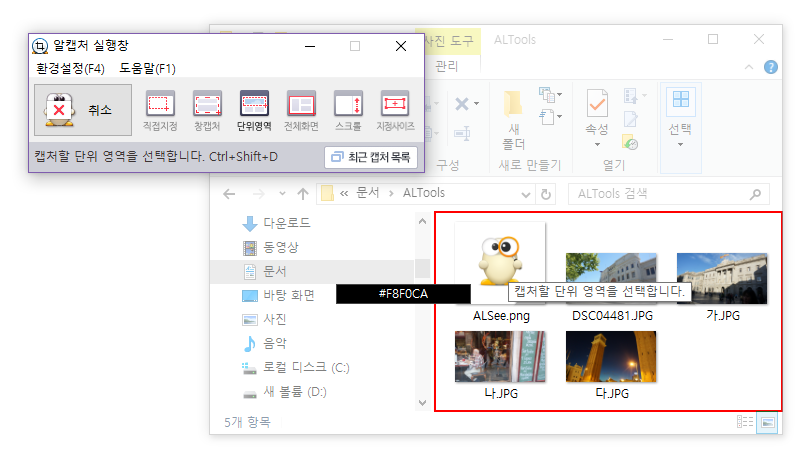Select the 직접지정 capture mode icon

(160, 110)
